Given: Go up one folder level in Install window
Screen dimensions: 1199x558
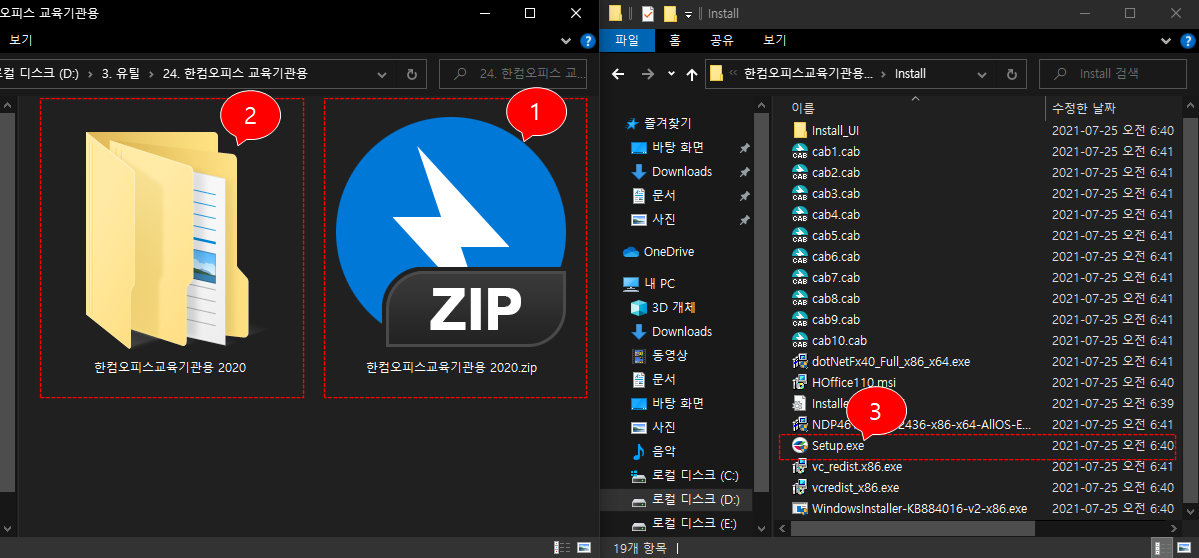Looking at the screenshot, I should (x=692, y=74).
